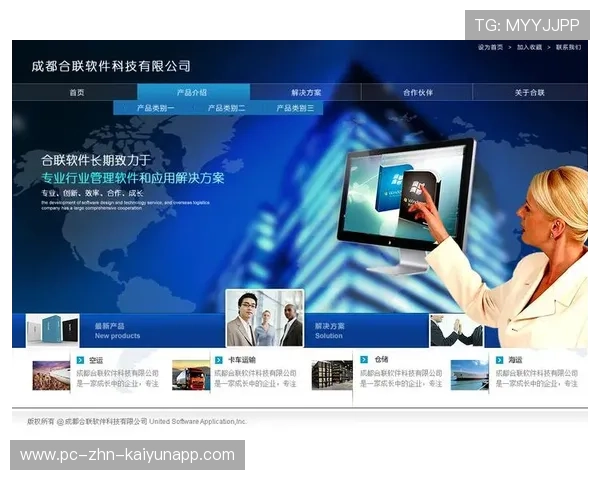Screen dimensions: 600x480
Task: Click the text 合联软件长期致力于
Action: [96, 160]
